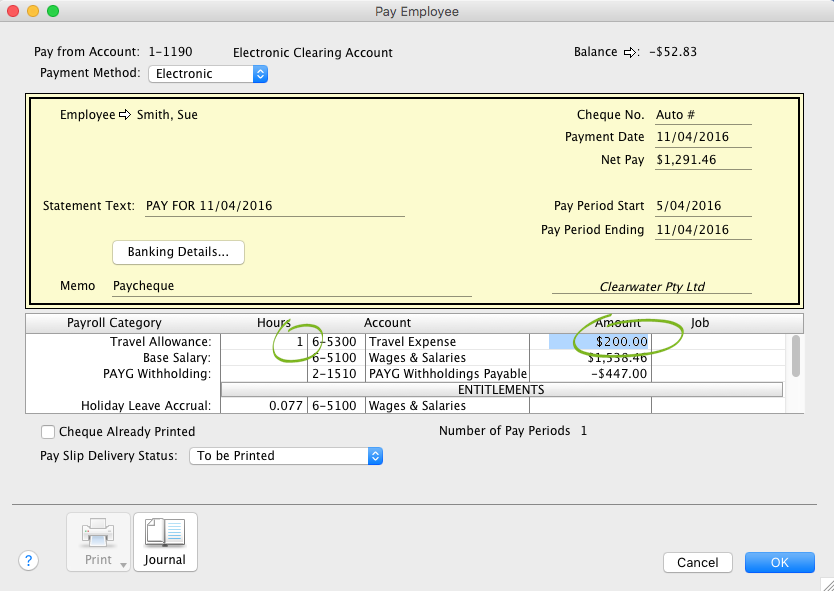This screenshot has width=834, height=591.
Task: Tick the Cheque Already Printed checkbox
Action: click(48, 432)
